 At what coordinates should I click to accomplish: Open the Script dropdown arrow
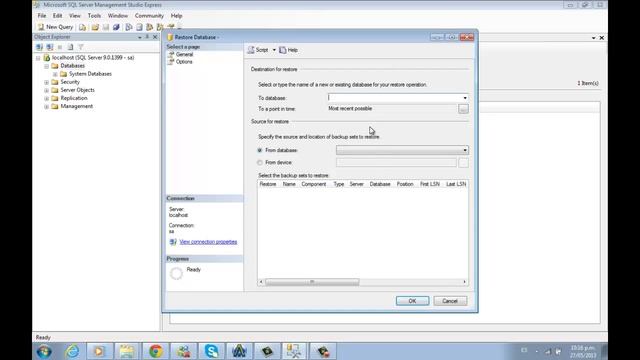tap(274, 50)
